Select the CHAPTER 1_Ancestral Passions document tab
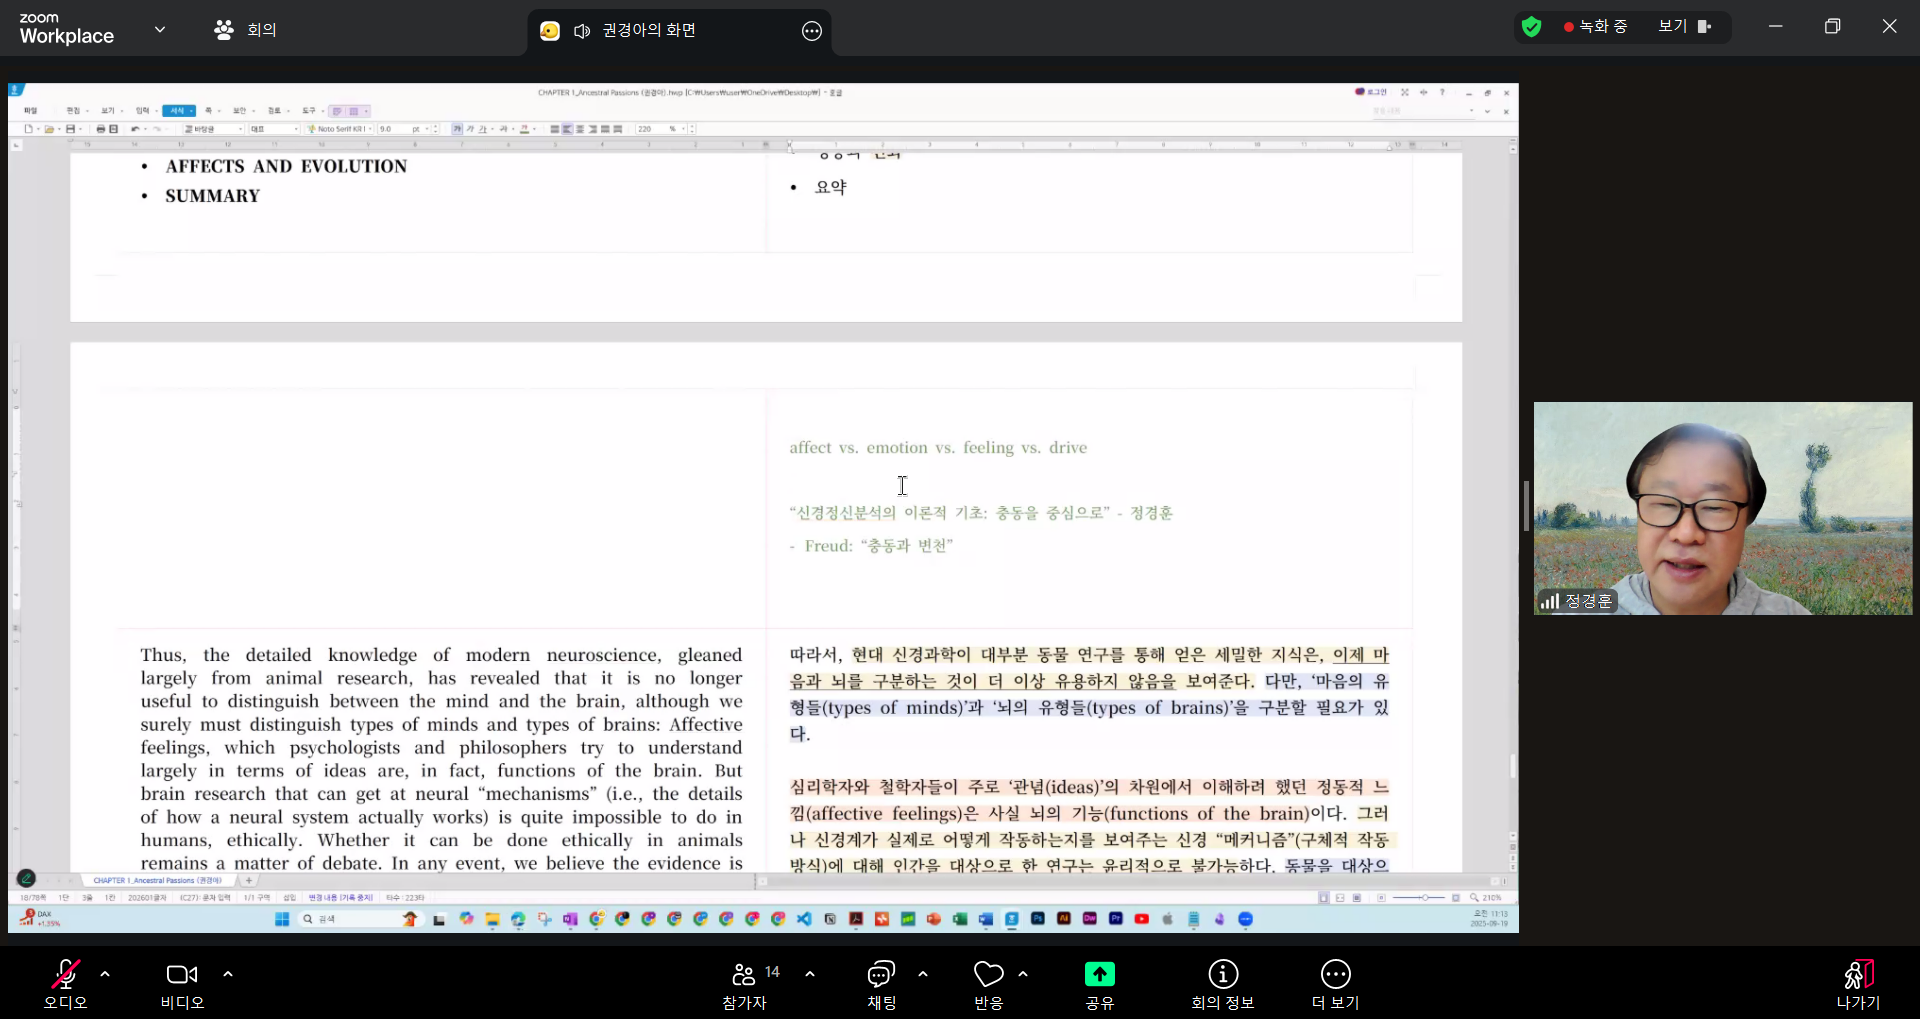Viewport: 1920px width, 1020px height. [157, 881]
